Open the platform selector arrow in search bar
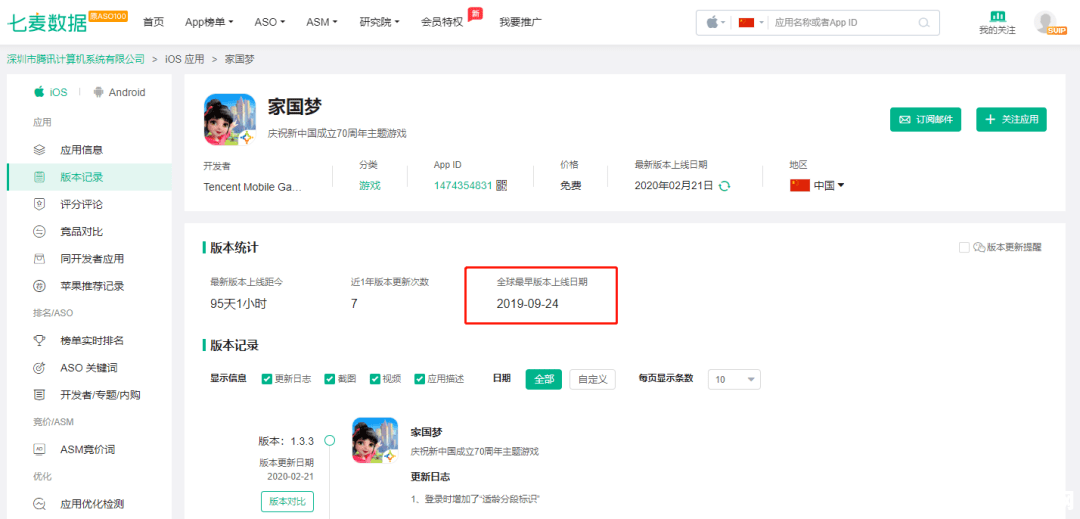The width and height of the screenshot is (1080, 519). pyautogui.click(x=723, y=23)
